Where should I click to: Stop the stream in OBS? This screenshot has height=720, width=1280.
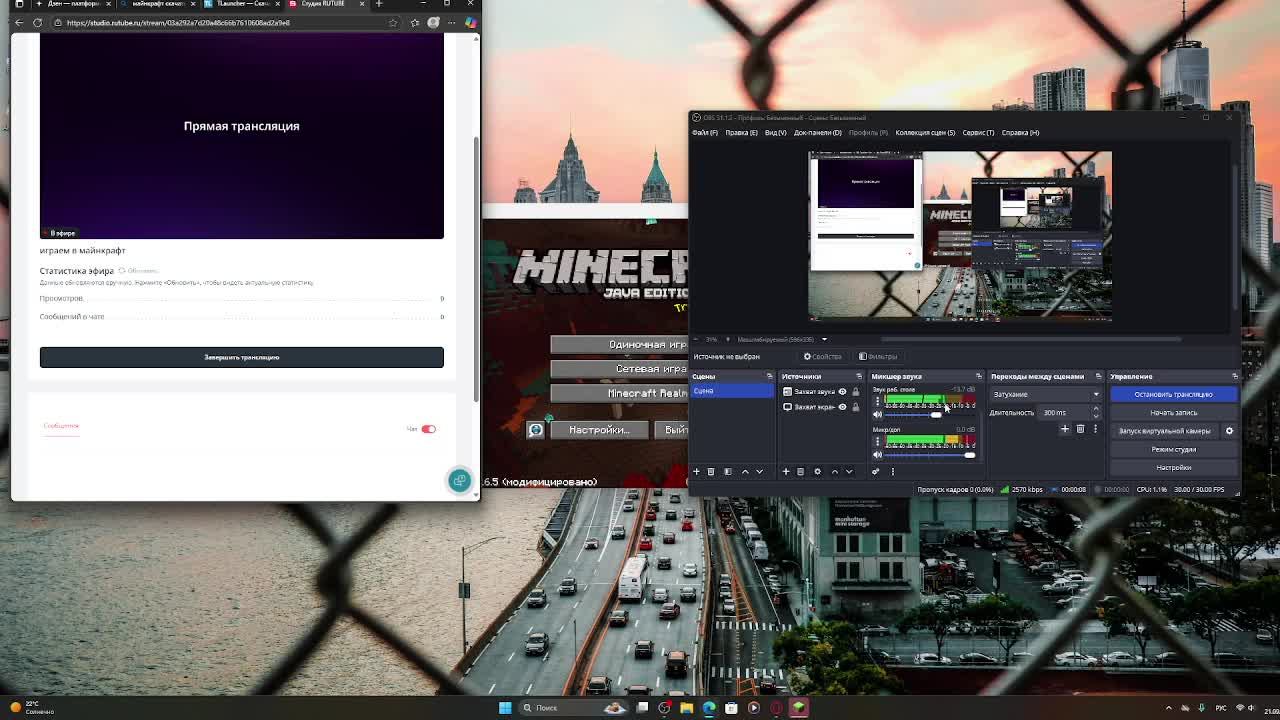pos(1173,394)
